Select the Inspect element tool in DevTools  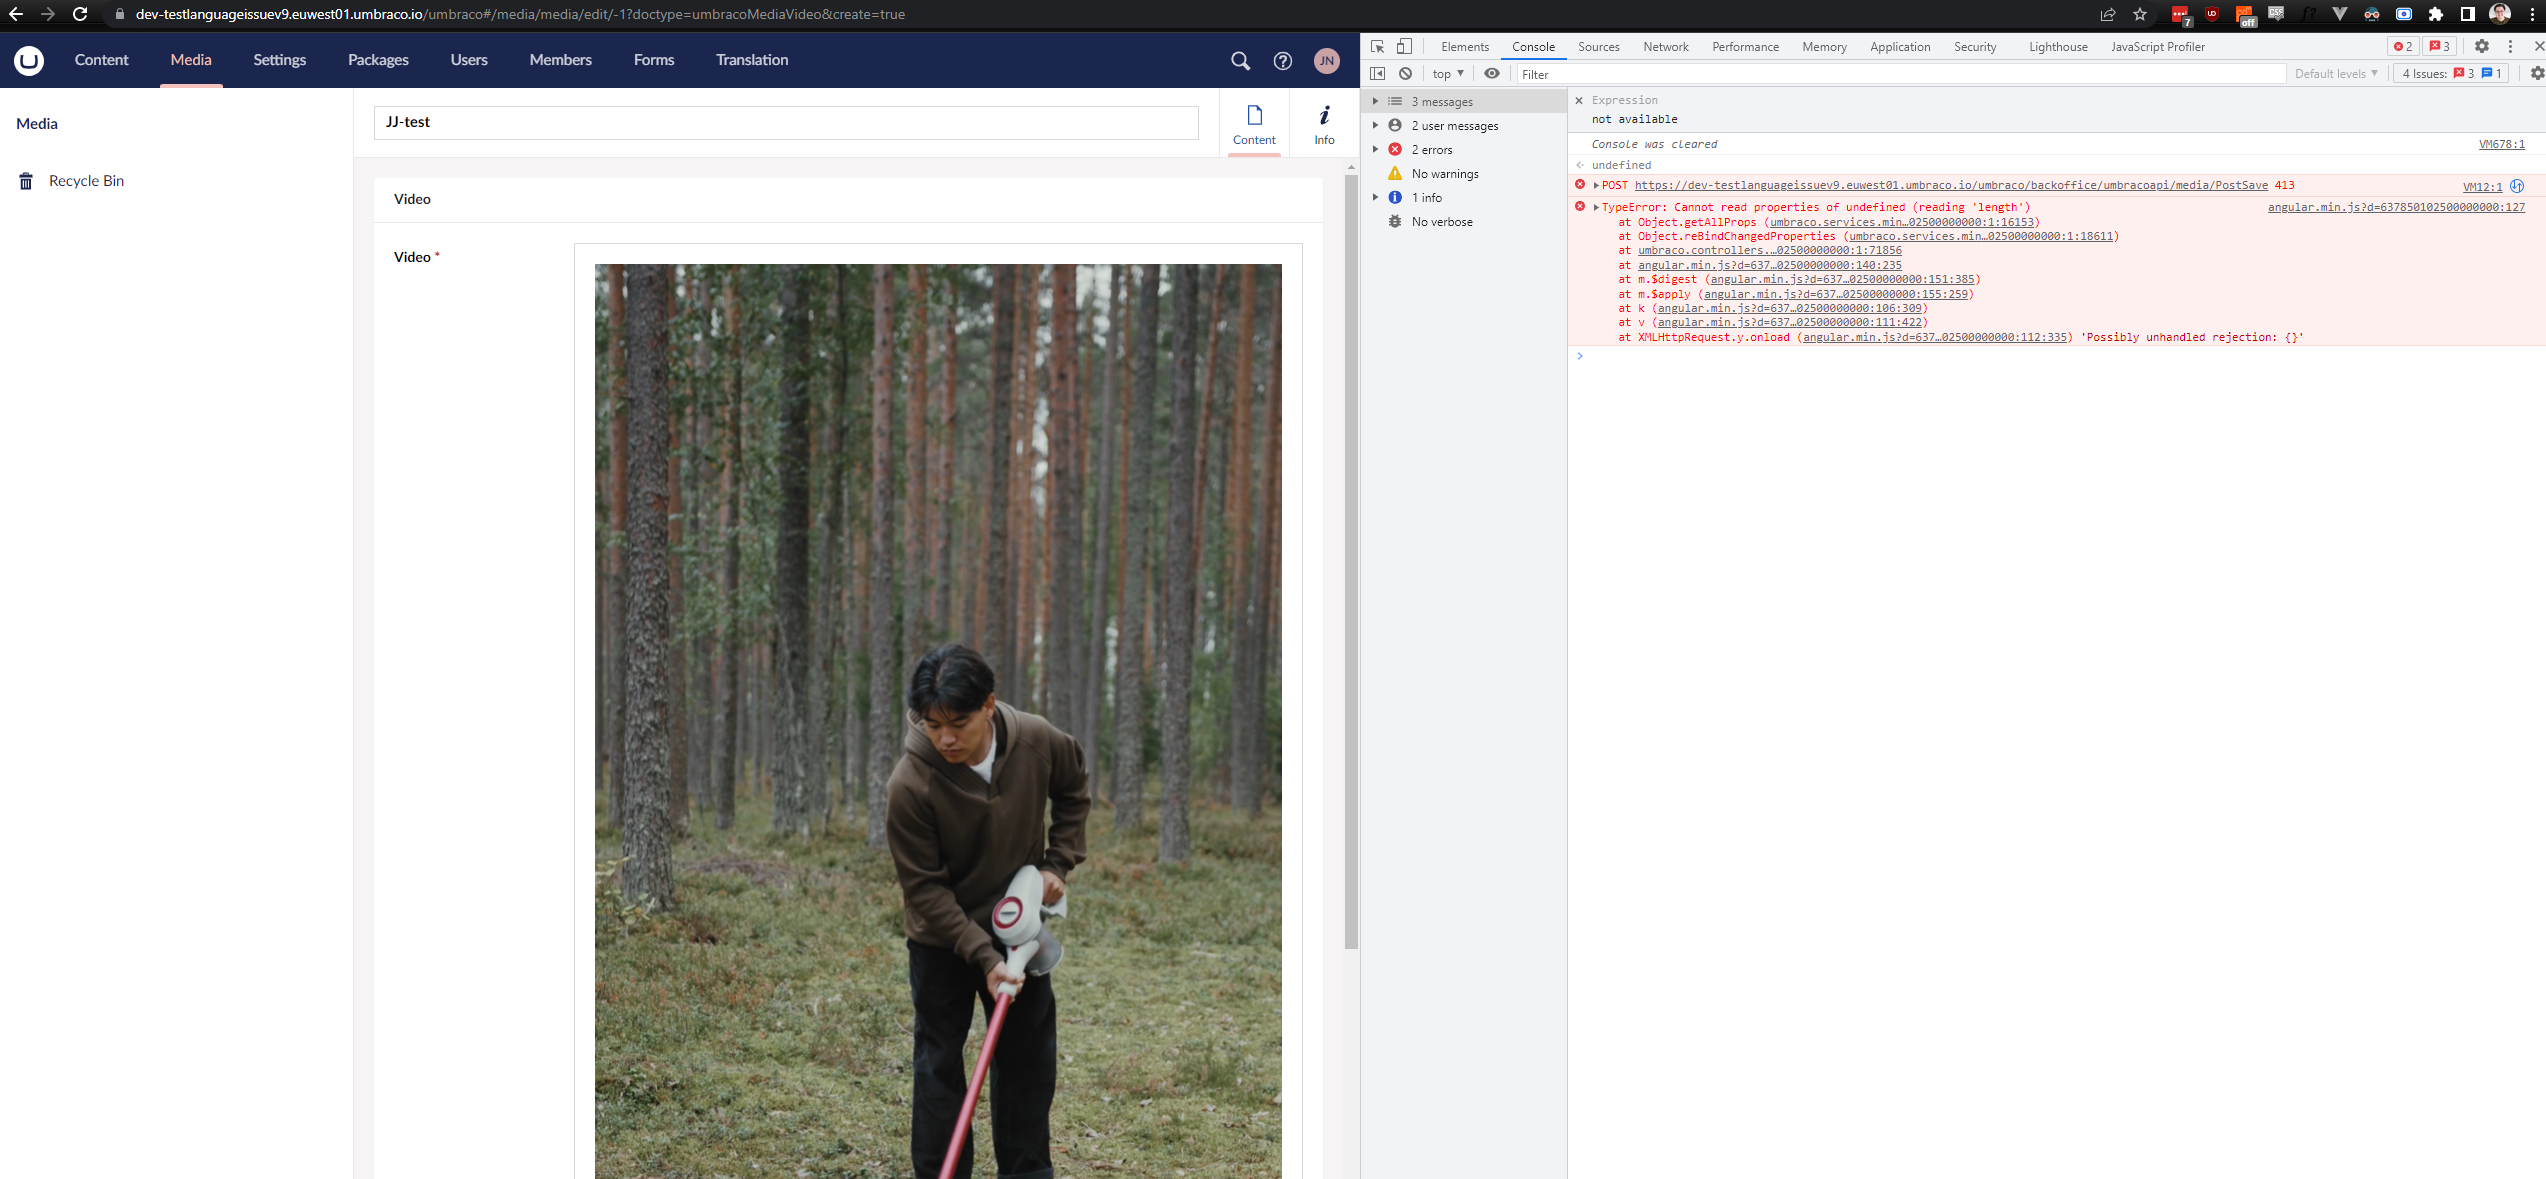[x=1377, y=46]
